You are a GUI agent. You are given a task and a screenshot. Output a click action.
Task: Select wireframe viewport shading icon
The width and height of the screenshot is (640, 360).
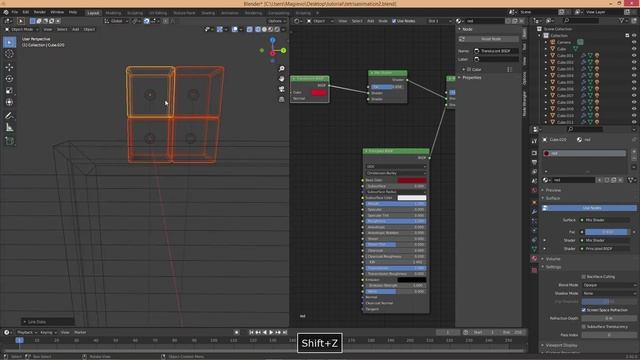tap(258, 29)
